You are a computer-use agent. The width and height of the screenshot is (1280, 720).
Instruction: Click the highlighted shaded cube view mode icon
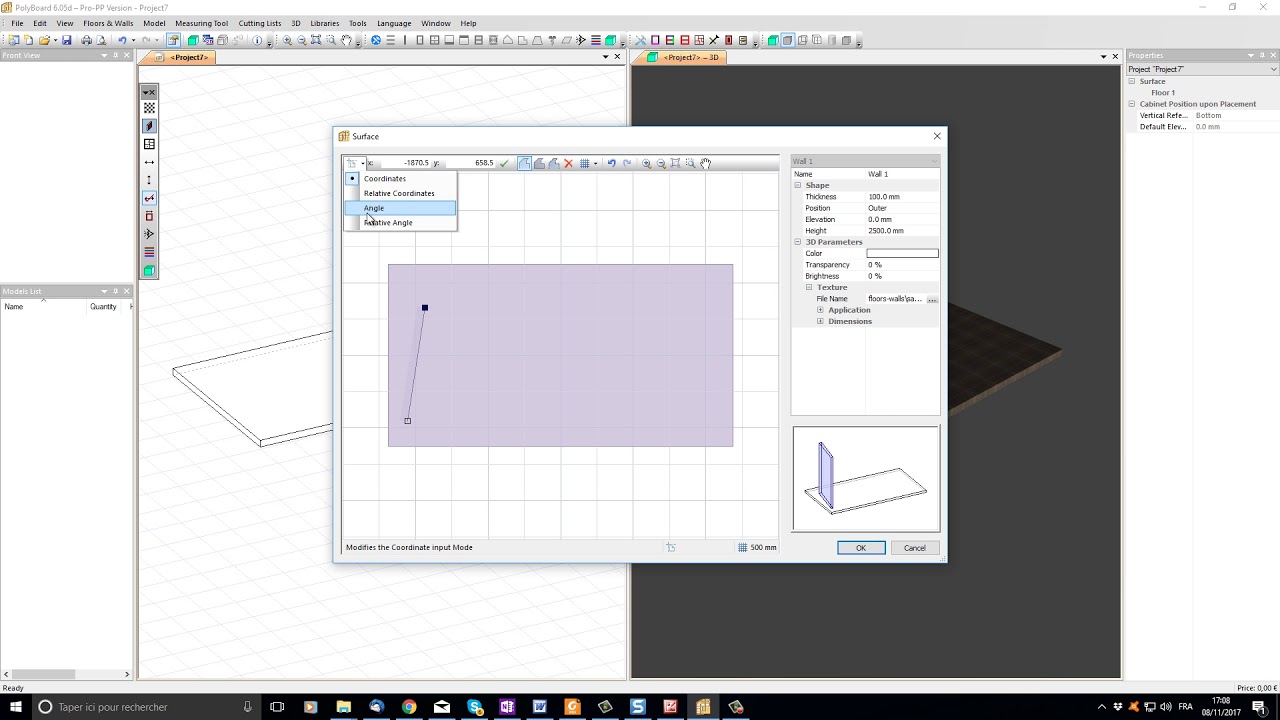(788, 40)
